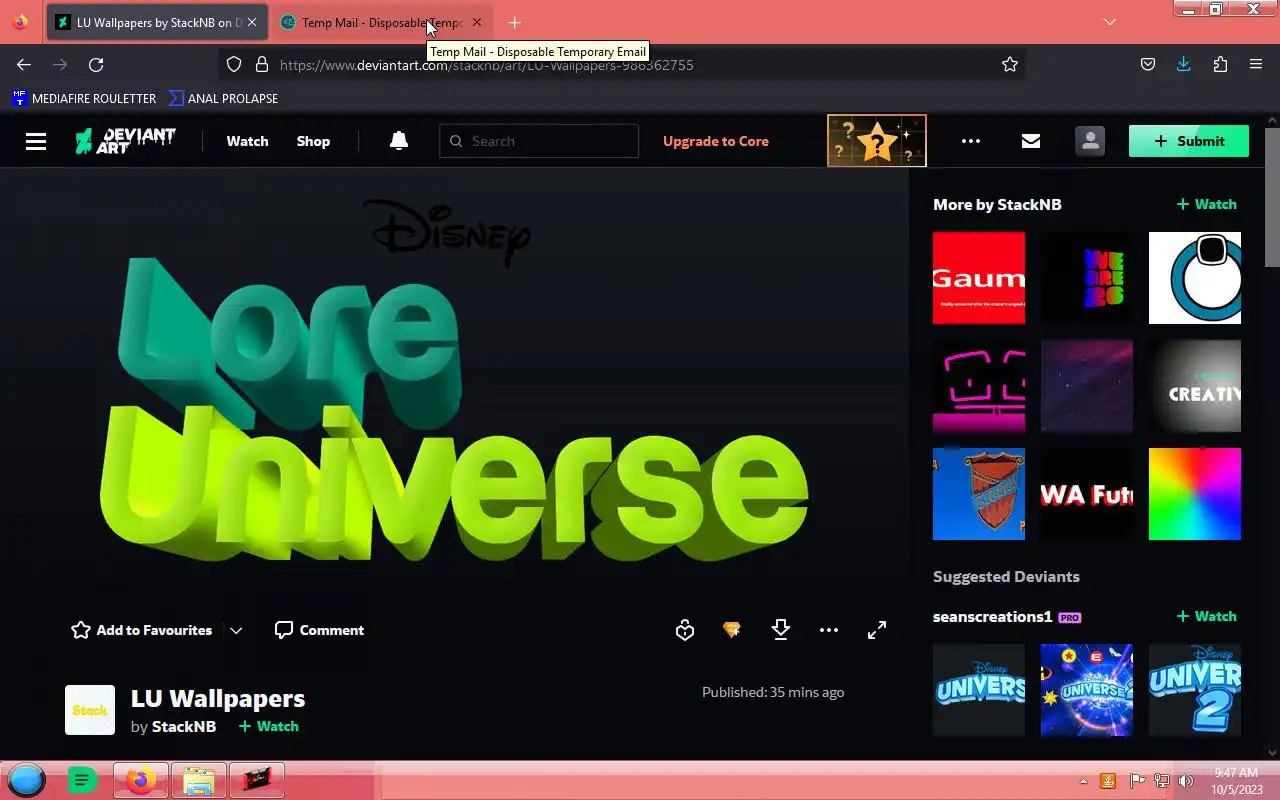Open the three-dot menu in the DeviantArt header
The height and width of the screenshot is (800, 1280).
coord(971,141)
